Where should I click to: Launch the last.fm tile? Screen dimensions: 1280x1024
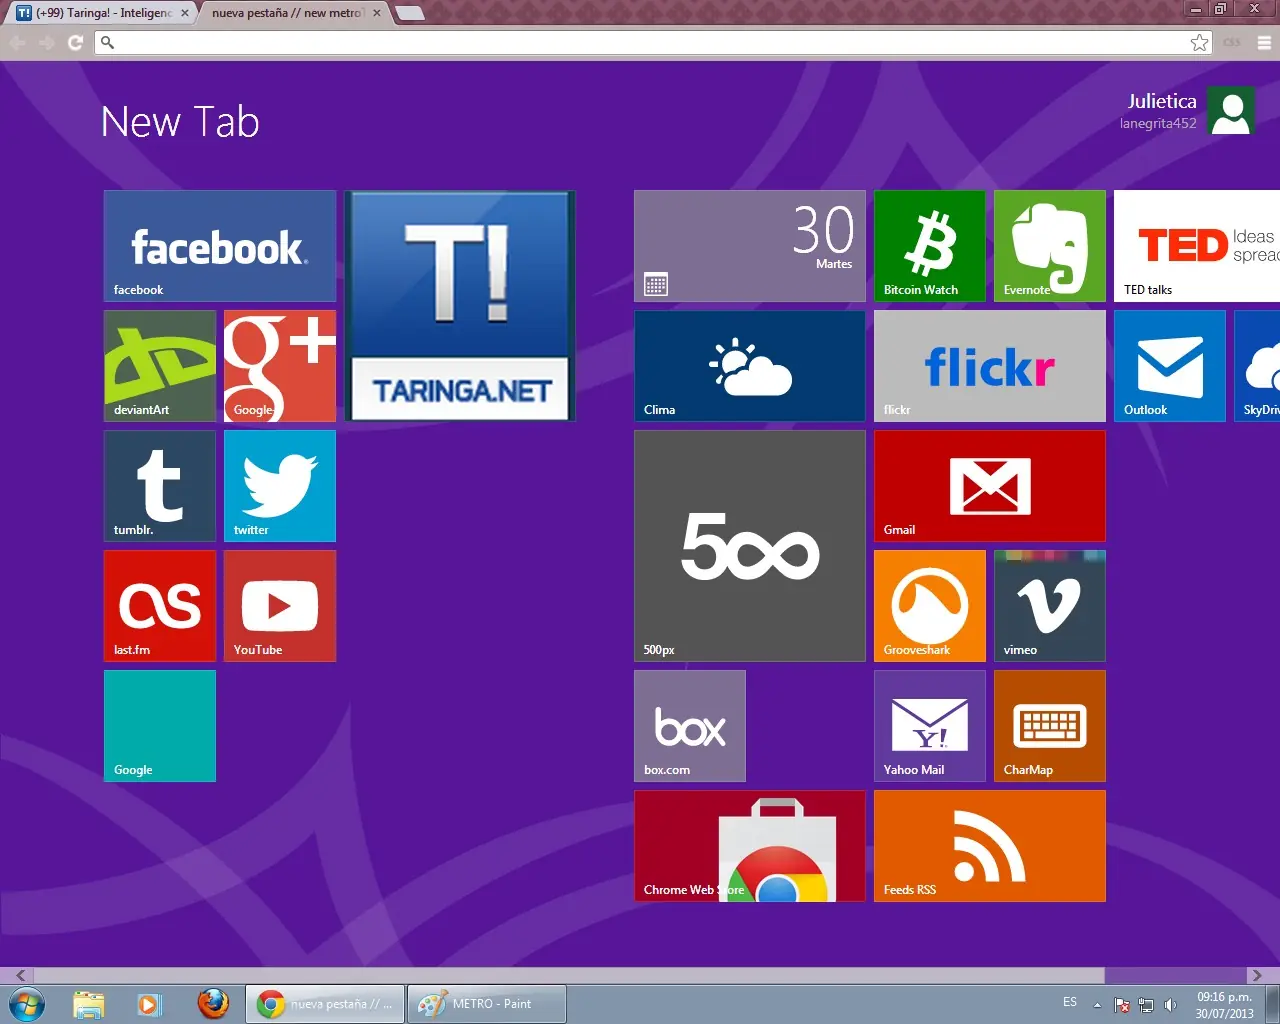pyautogui.click(x=160, y=606)
